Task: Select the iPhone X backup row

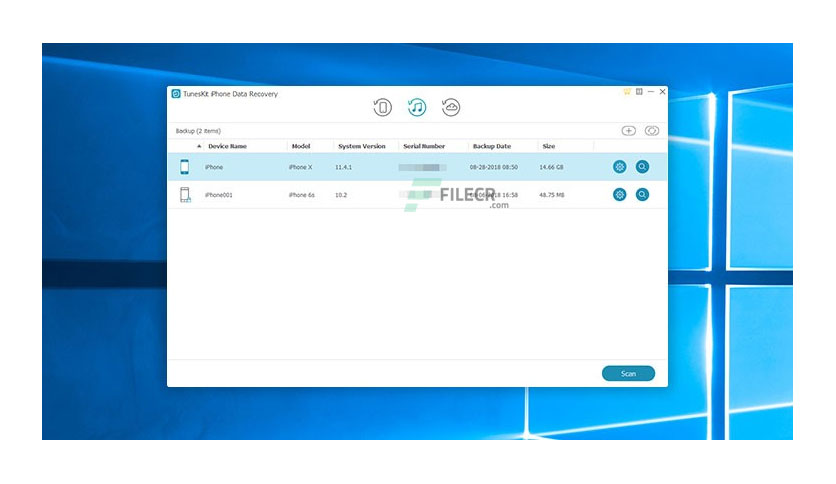Action: pos(417,167)
